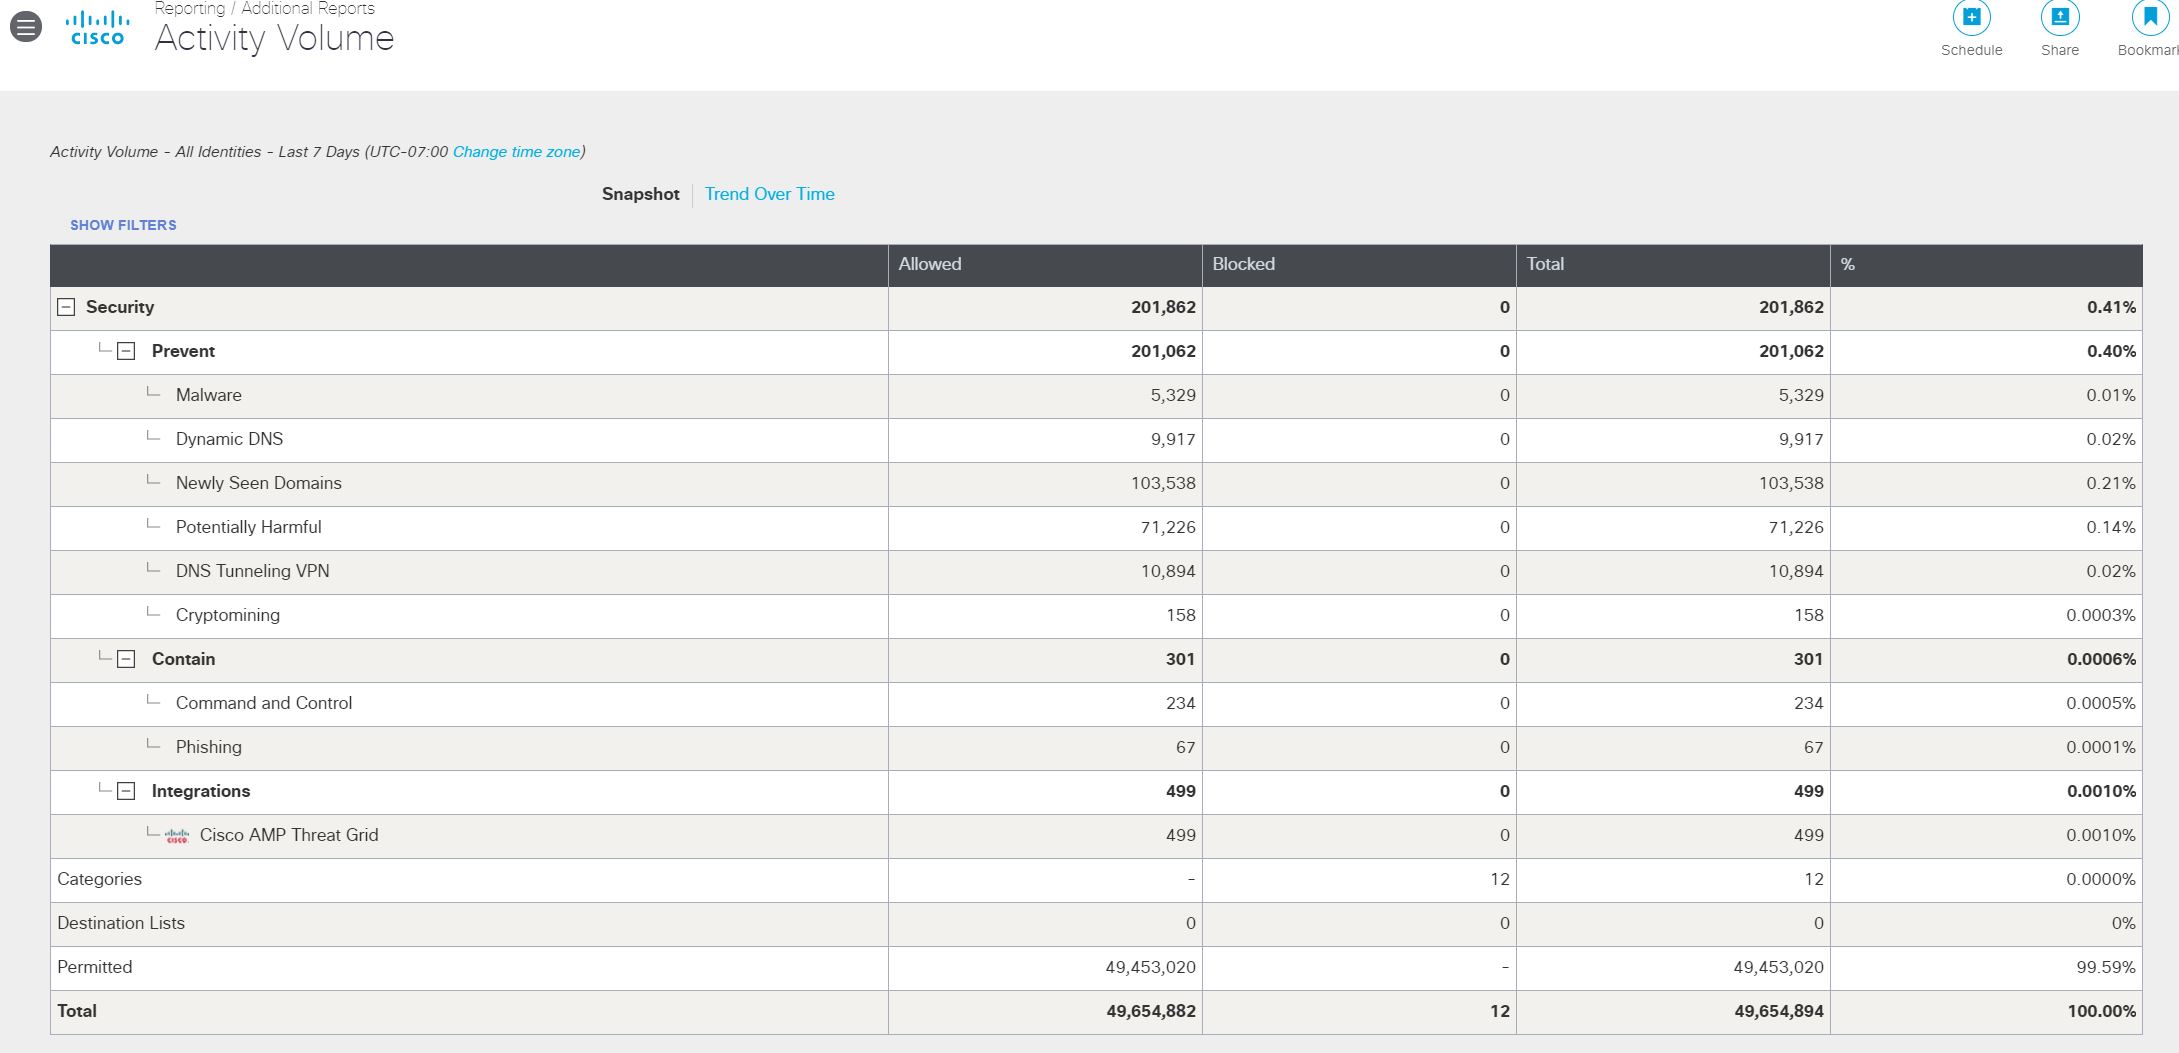The height and width of the screenshot is (1053, 2179).
Task: Select the Snapshot view tab
Action: pyautogui.click(x=640, y=194)
